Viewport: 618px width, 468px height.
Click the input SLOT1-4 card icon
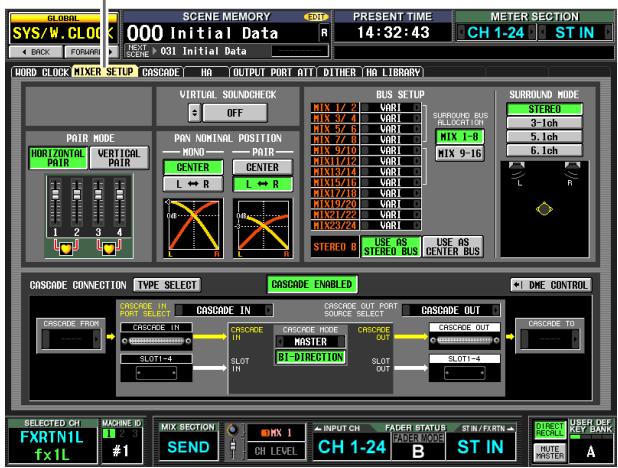click(156, 373)
